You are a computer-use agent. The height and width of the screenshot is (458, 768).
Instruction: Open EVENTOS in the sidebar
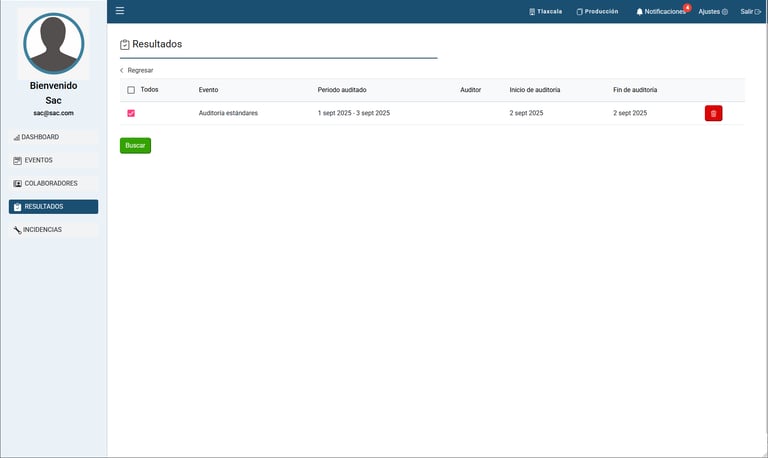(53, 160)
